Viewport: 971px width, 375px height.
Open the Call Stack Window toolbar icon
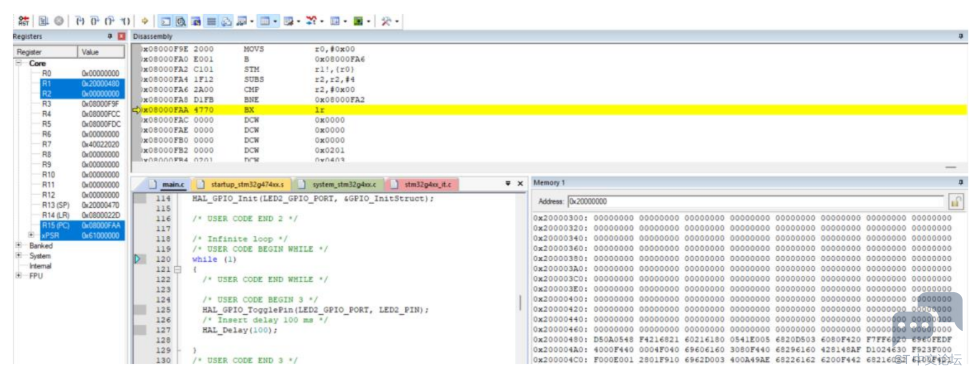tap(225, 21)
